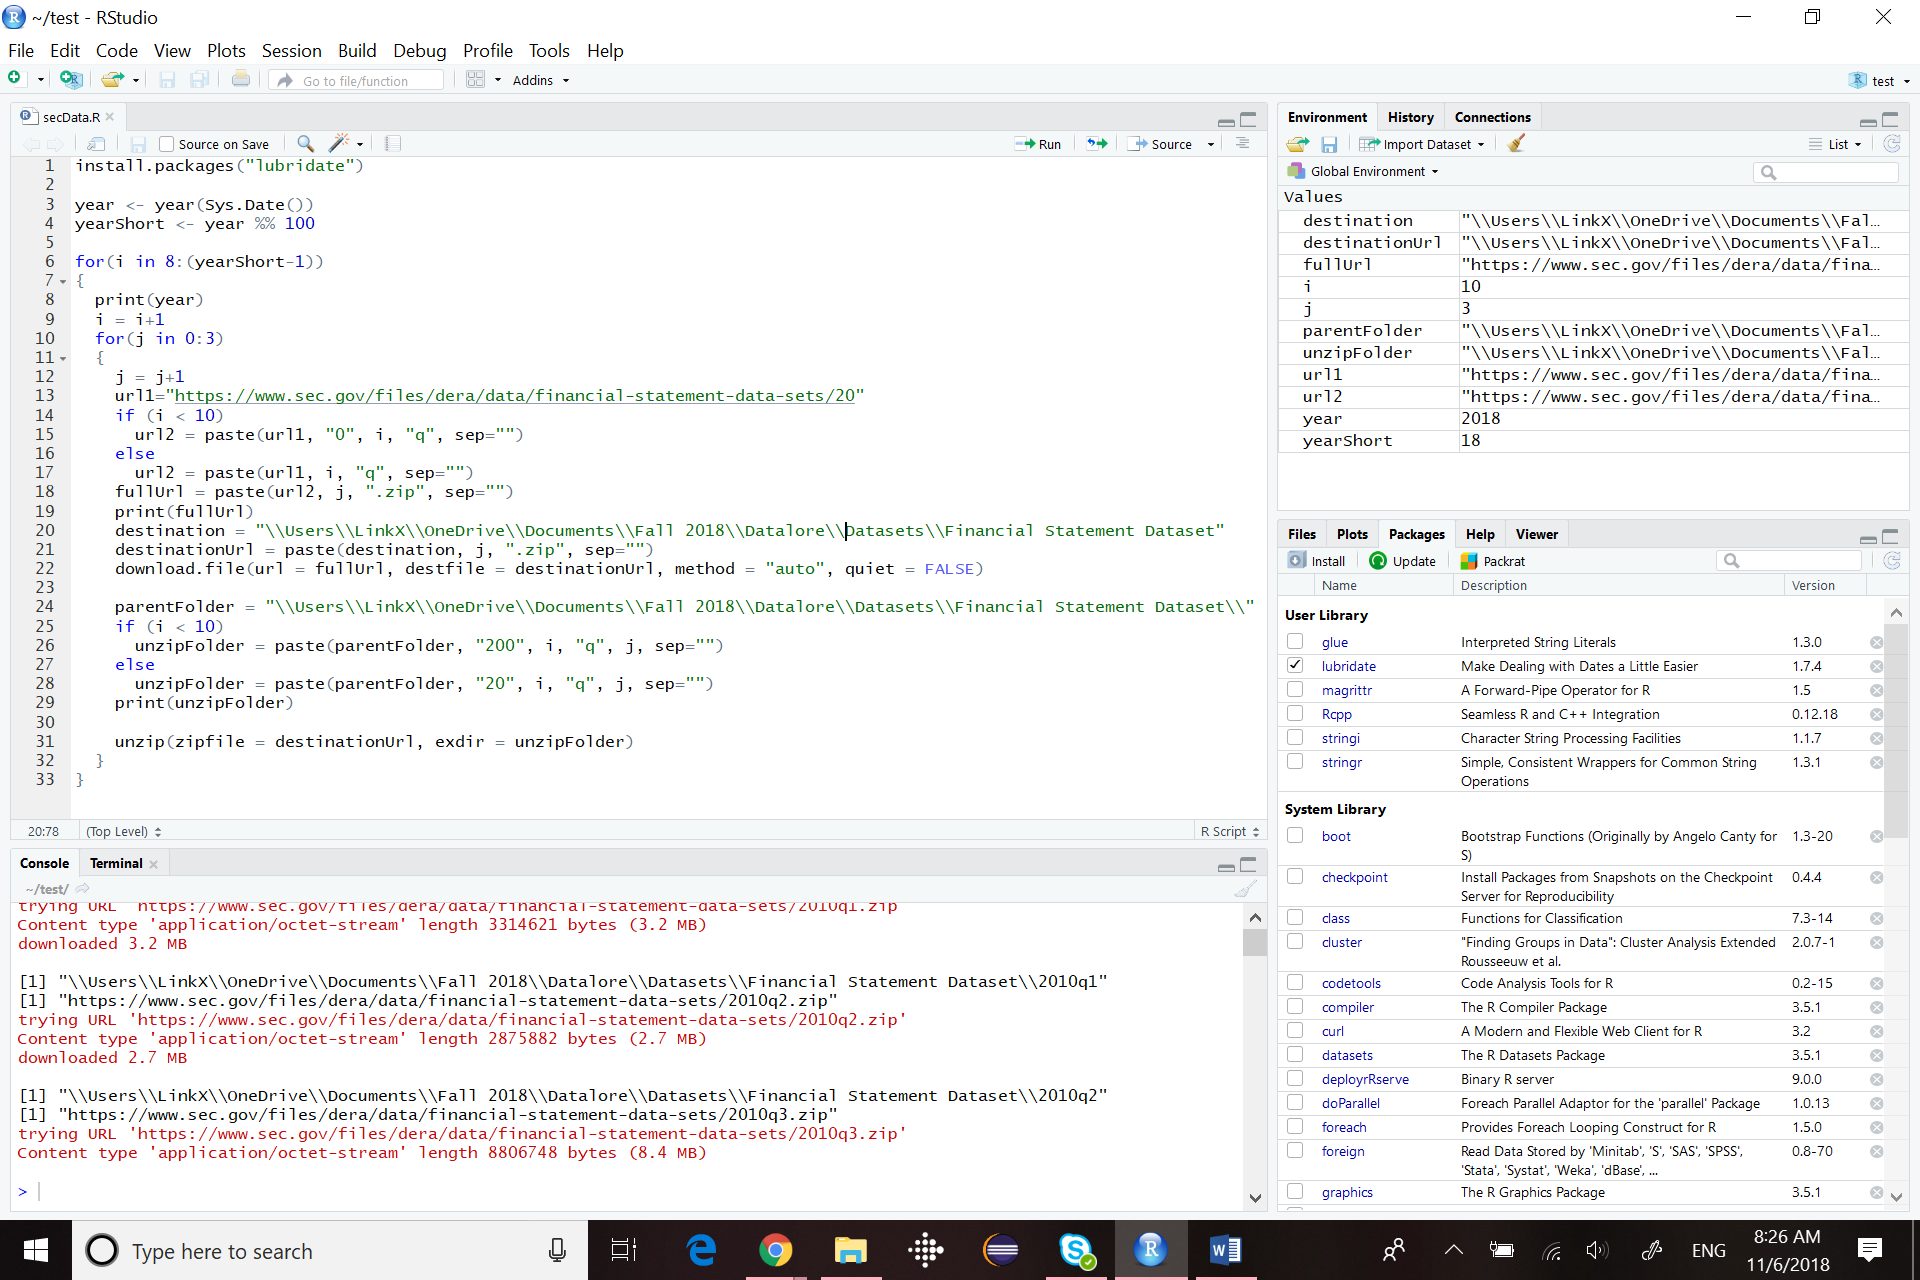This screenshot has width=1920, height=1280.
Task: Uncheck the lubridate package checkbox
Action: (x=1295, y=666)
